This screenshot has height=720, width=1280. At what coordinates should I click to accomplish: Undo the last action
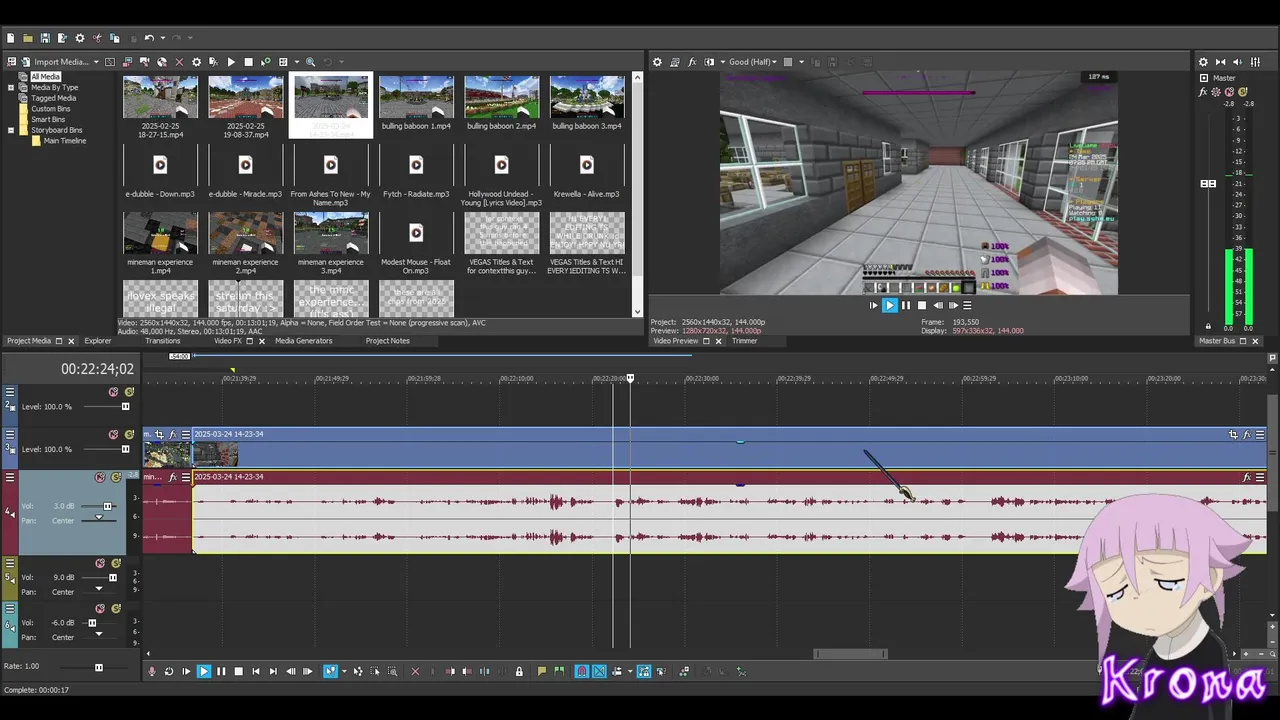(148, 38)
